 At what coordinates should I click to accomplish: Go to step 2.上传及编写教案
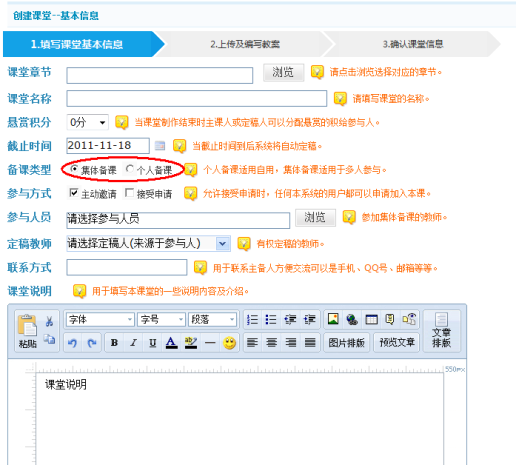(x=245, y=44)
